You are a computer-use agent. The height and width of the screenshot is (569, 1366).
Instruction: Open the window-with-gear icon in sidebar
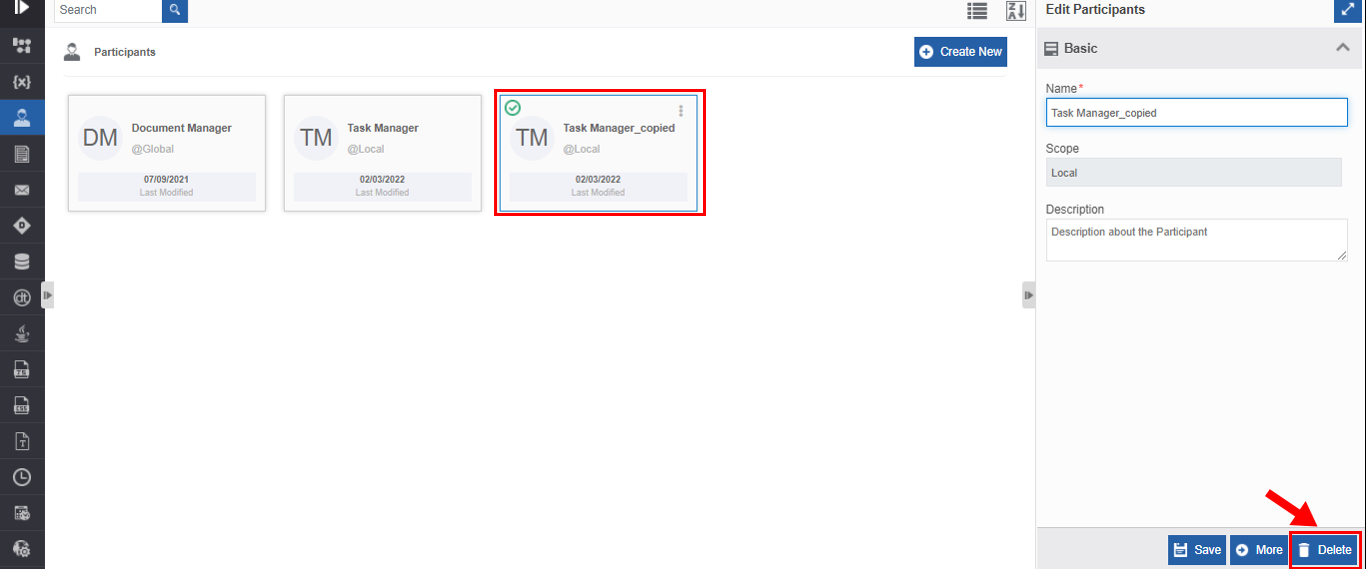tap(21, 513)
